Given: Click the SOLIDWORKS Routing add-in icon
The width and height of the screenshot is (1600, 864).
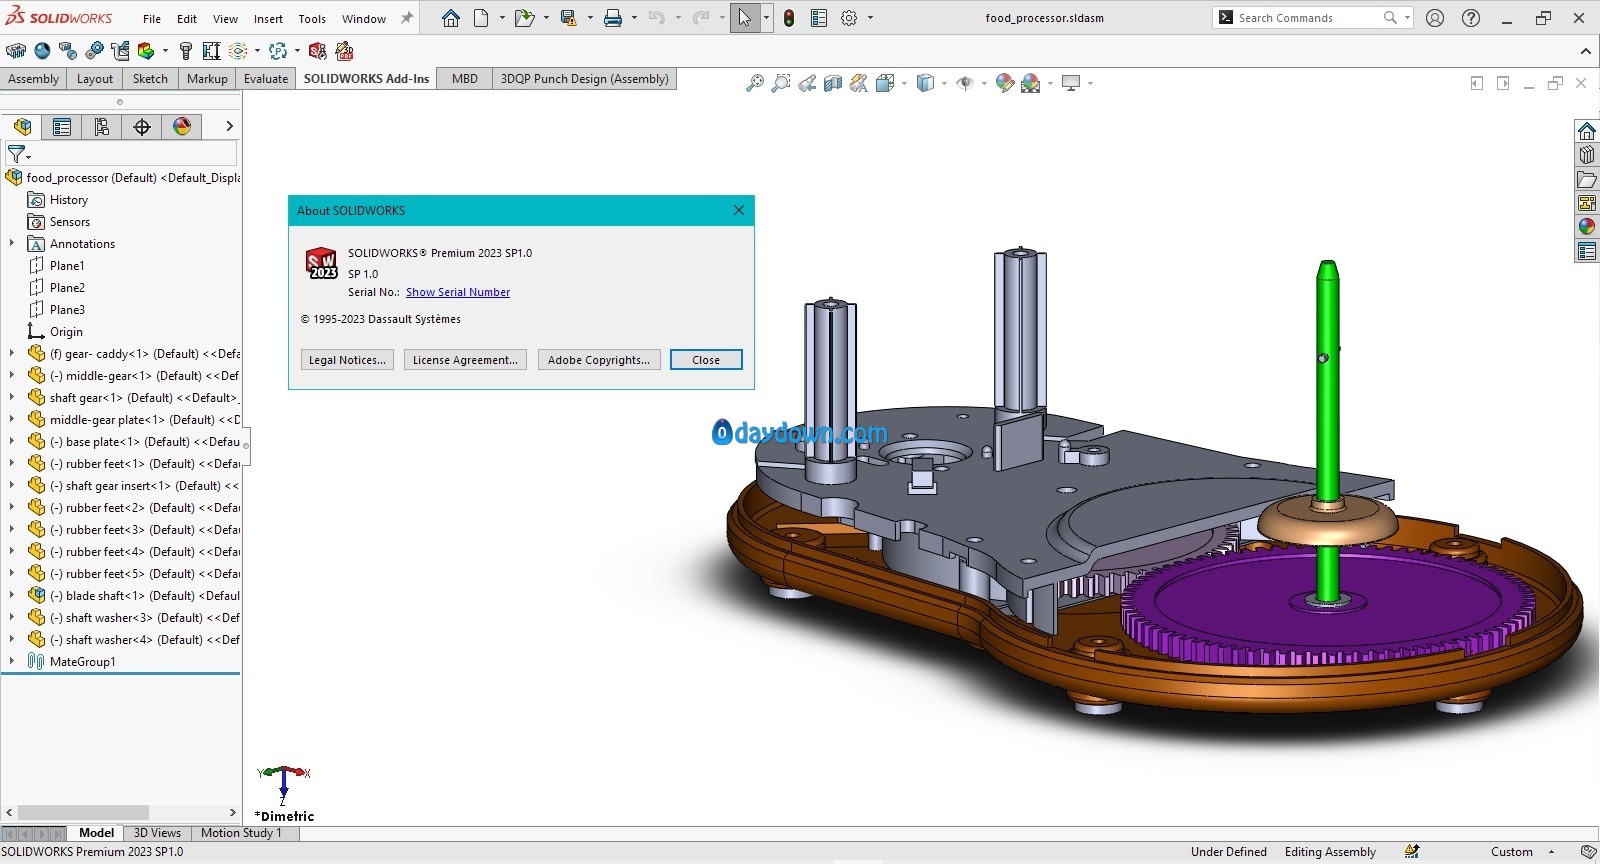Looking at the screenshot, I should (x=120, y=51).
